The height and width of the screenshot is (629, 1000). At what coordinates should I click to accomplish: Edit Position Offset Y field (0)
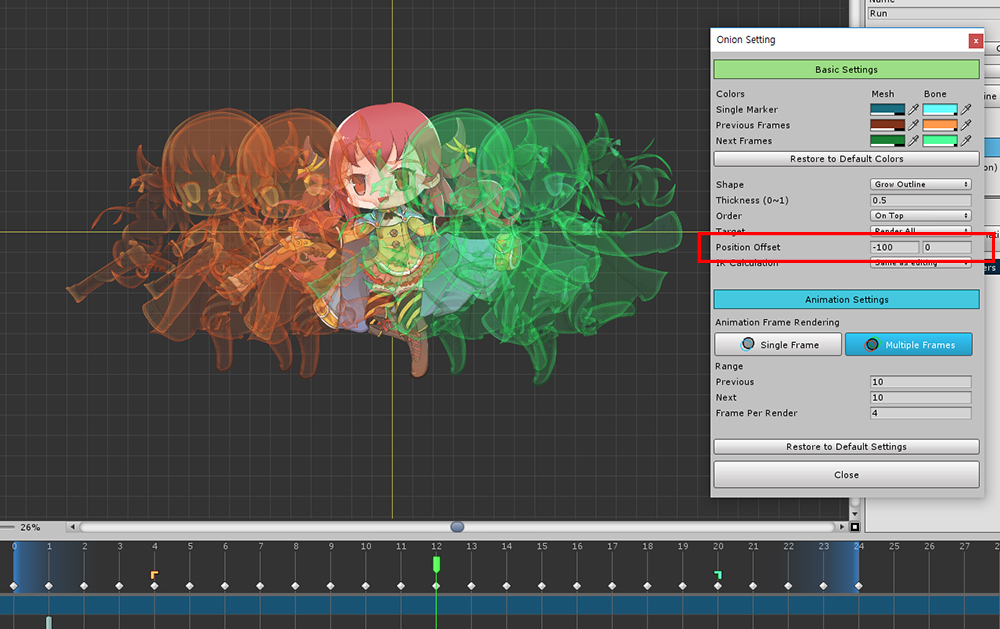[947, 248]
